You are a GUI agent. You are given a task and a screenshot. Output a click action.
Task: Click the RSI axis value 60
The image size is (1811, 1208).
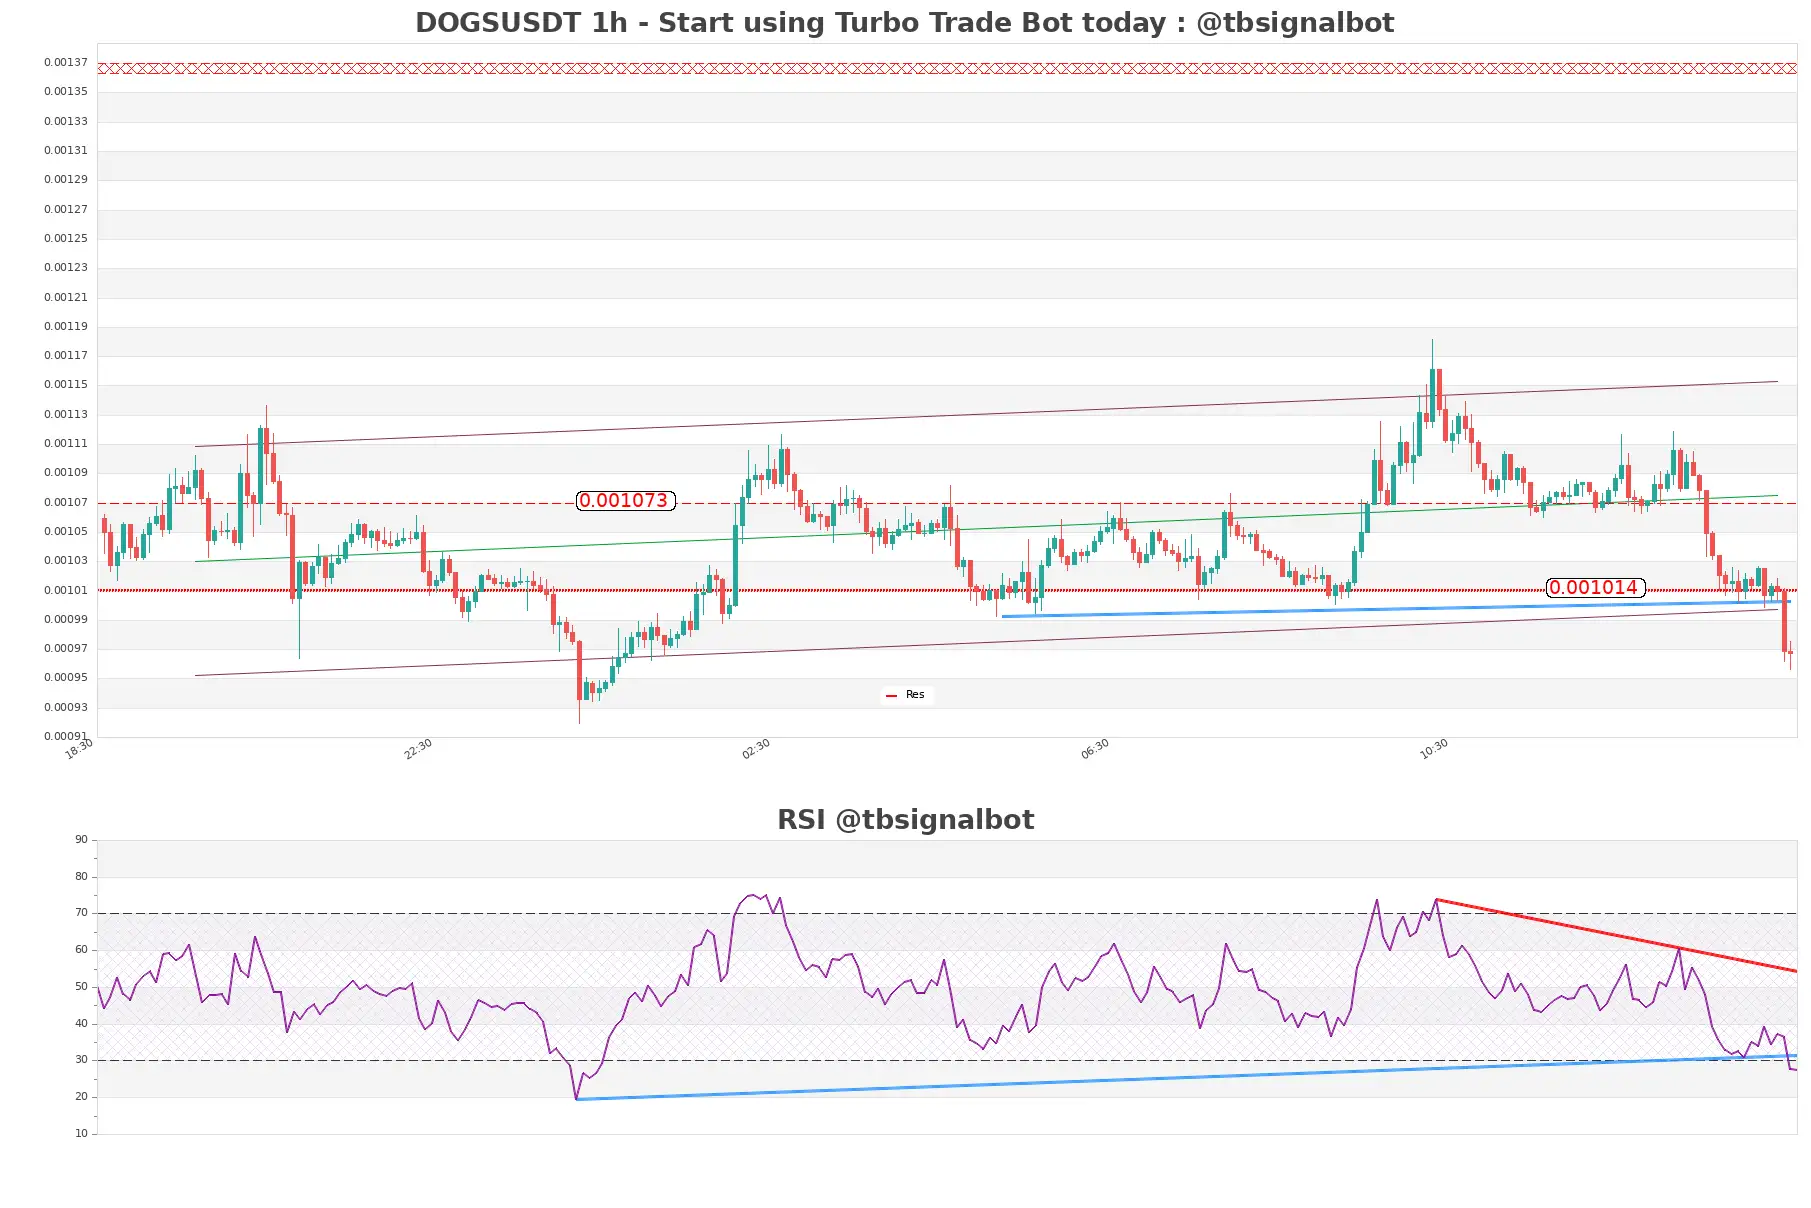pos(81,949)
